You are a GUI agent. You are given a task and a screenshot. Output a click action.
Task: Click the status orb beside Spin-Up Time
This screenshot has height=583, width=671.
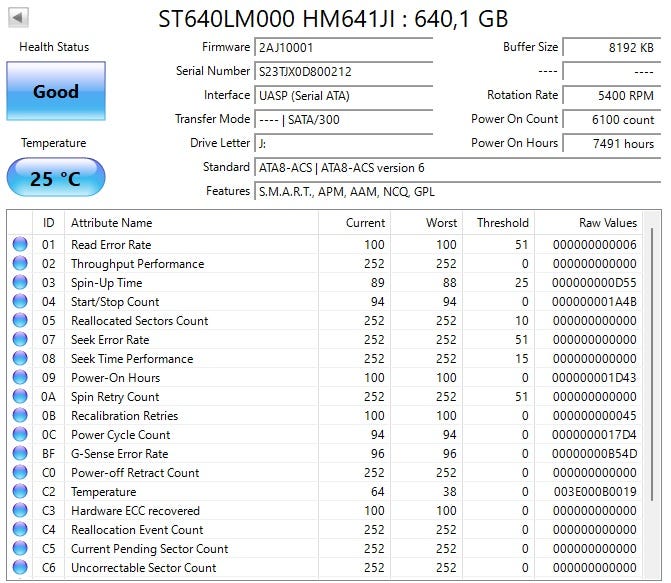(x=20, y=283)
